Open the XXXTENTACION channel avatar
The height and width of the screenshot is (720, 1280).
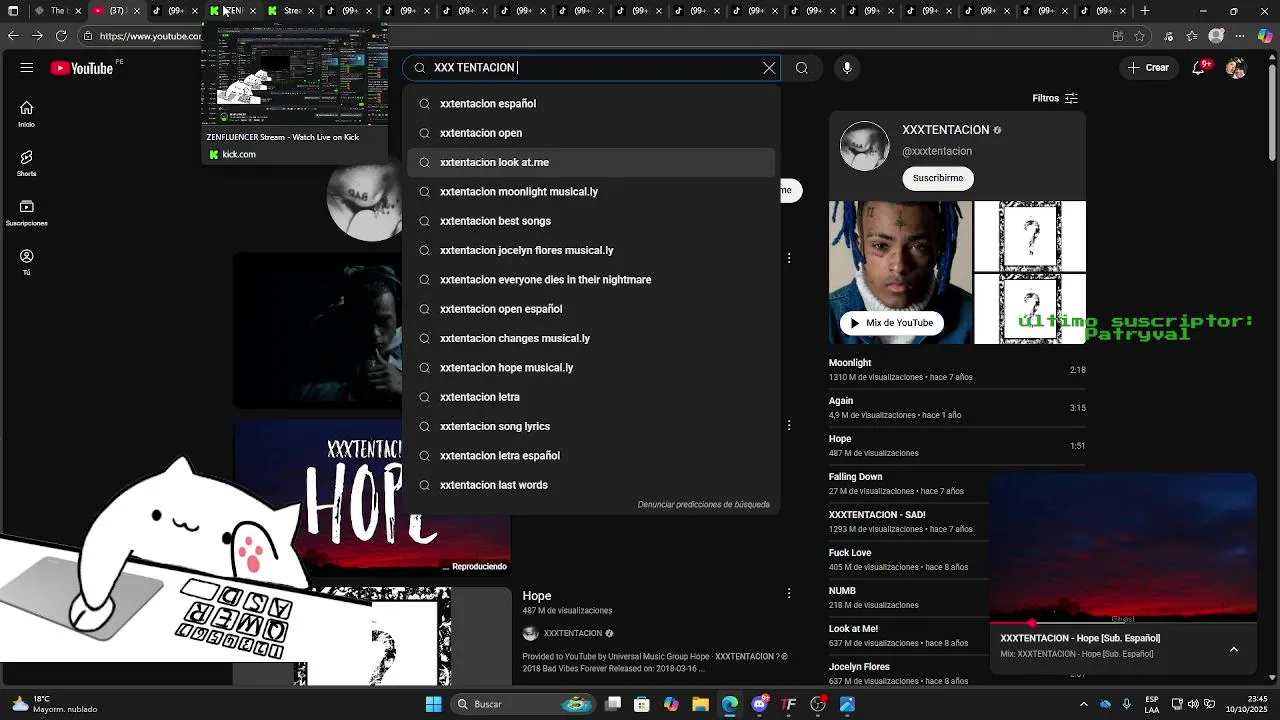point(864,146)
